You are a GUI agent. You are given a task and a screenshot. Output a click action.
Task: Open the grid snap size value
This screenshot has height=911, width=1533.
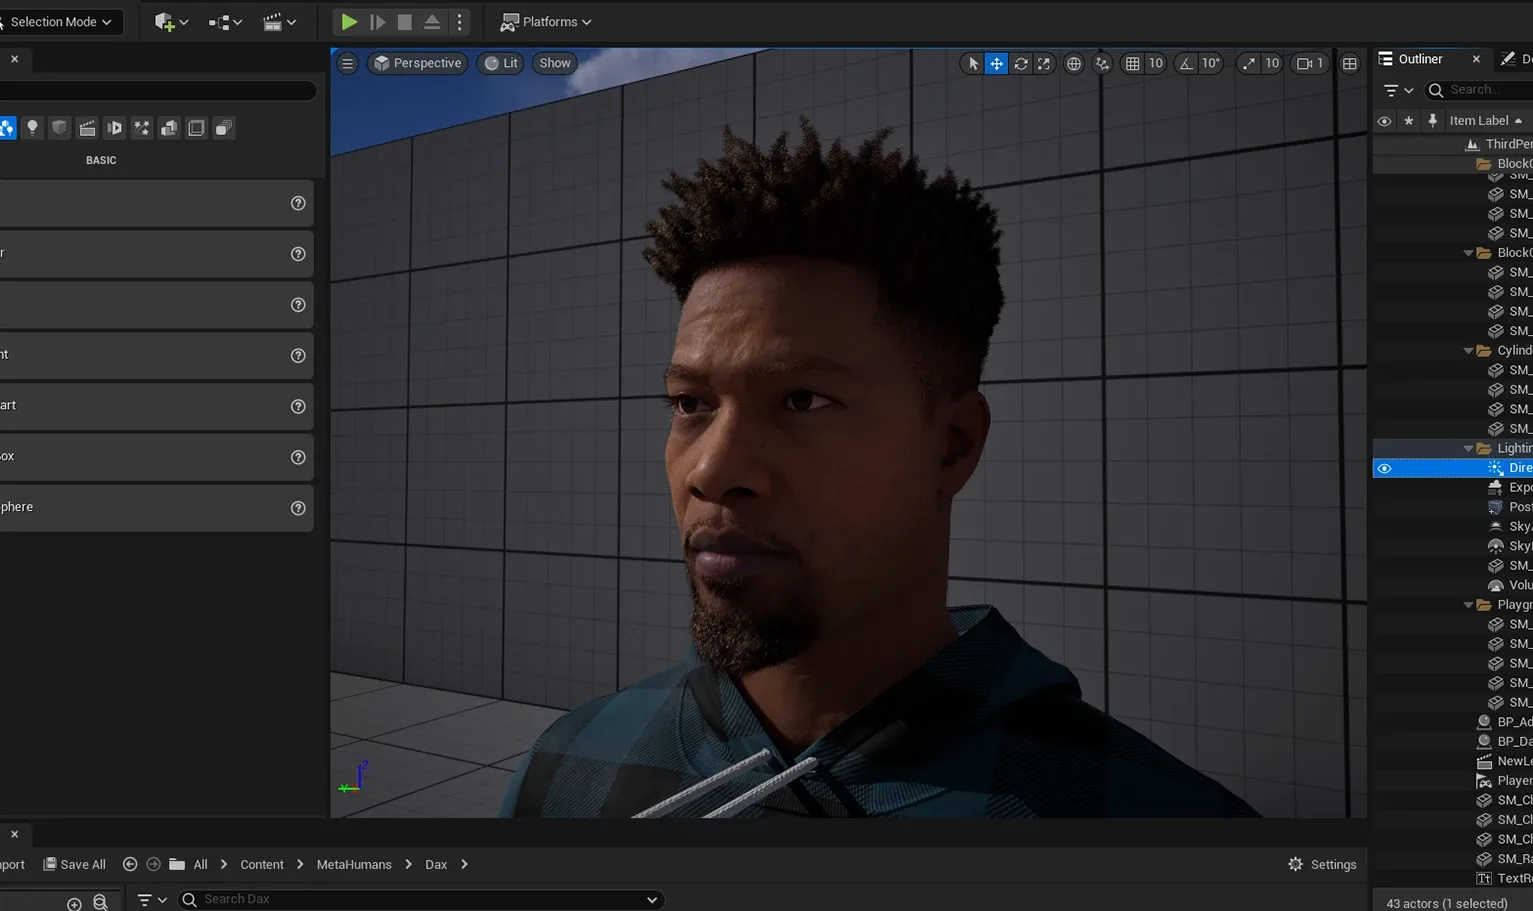1156,63
